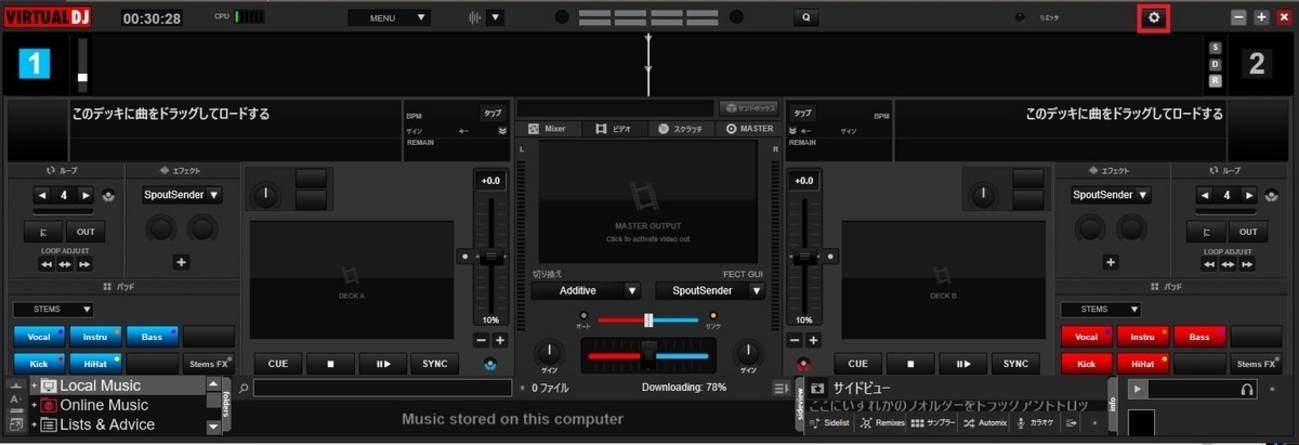
Task: Open the Remixes panel
Action: point(882,424)
